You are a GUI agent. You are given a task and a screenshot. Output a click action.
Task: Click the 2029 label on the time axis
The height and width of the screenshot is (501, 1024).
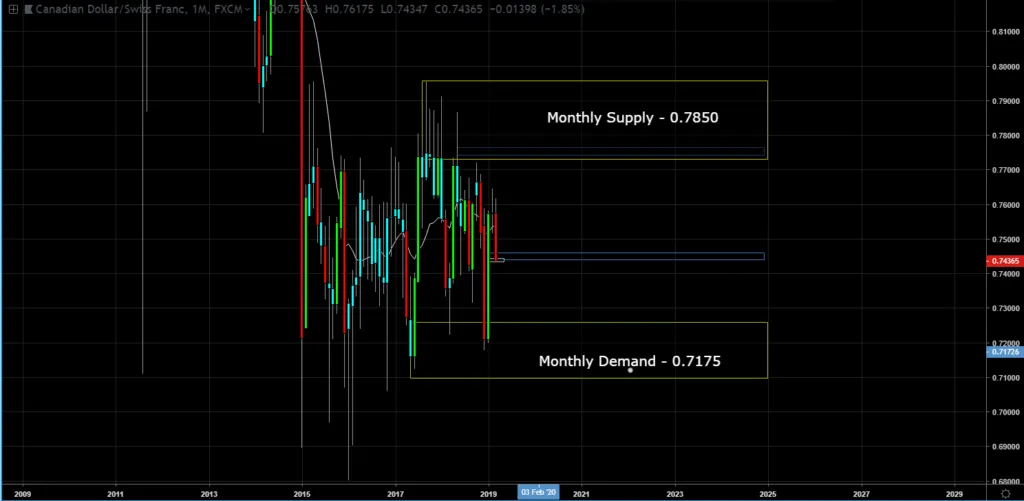(954, 493)
